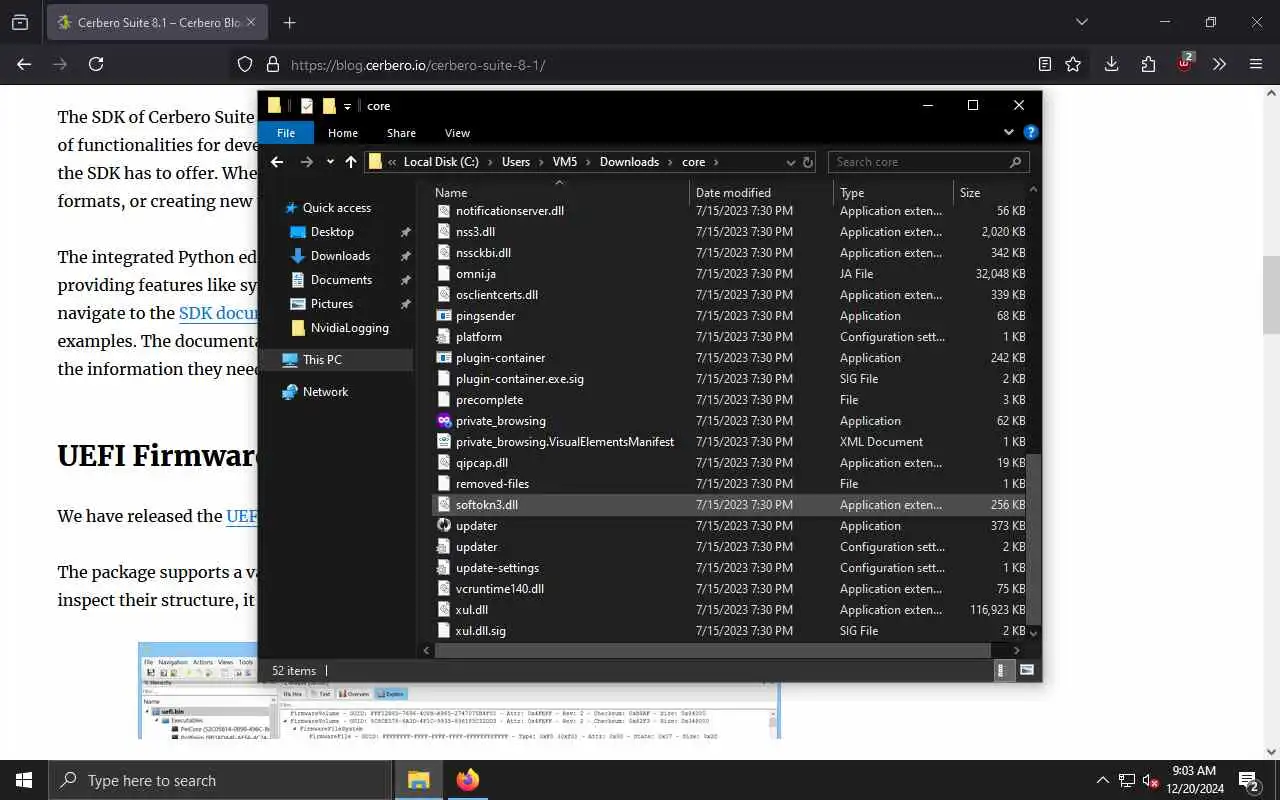The width and height of the screenshot is (1280, 800).
Task: Bookmark this page with the star icon
Action: tap(1073, 64)
